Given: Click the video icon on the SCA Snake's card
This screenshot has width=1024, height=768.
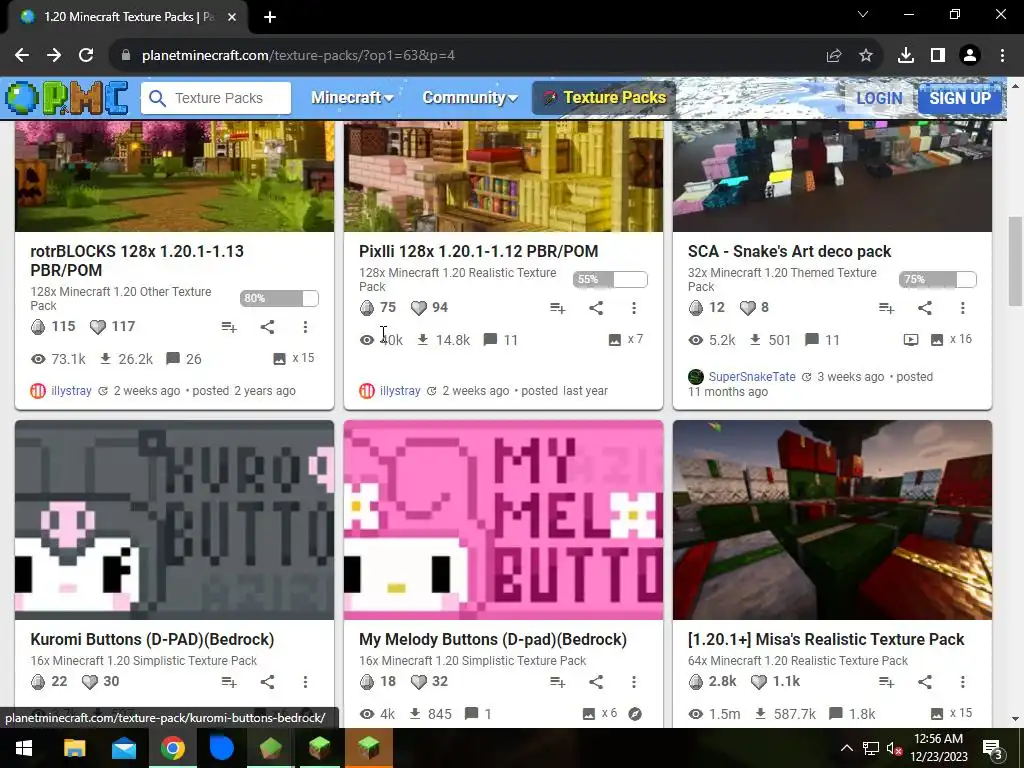Looking at the screenshot, I should pyautogui.click(x=910, y=340).
